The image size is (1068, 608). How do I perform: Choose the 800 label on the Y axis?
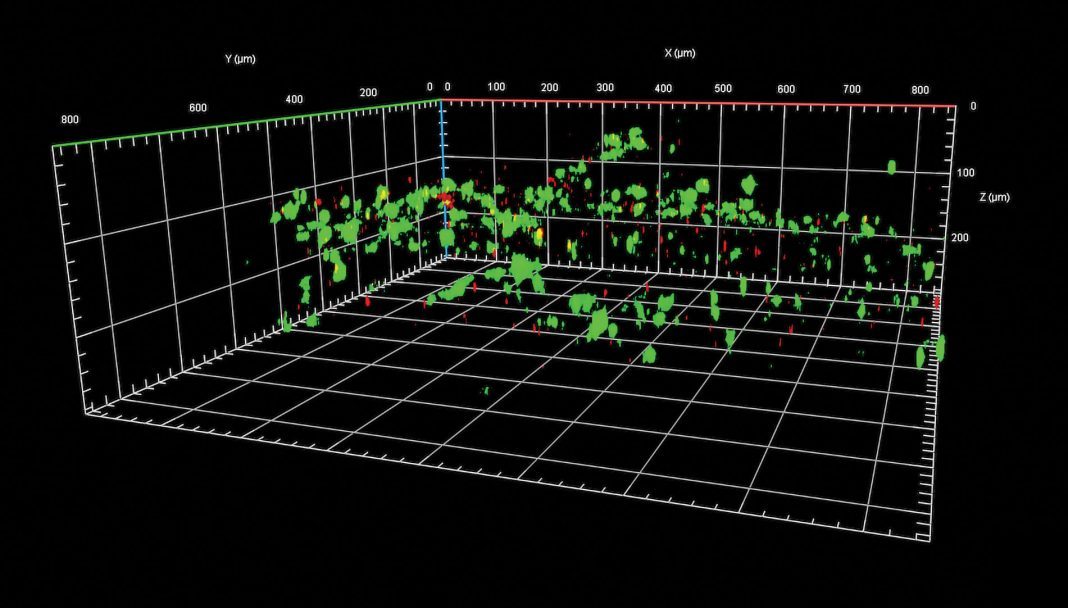[69, 119]
